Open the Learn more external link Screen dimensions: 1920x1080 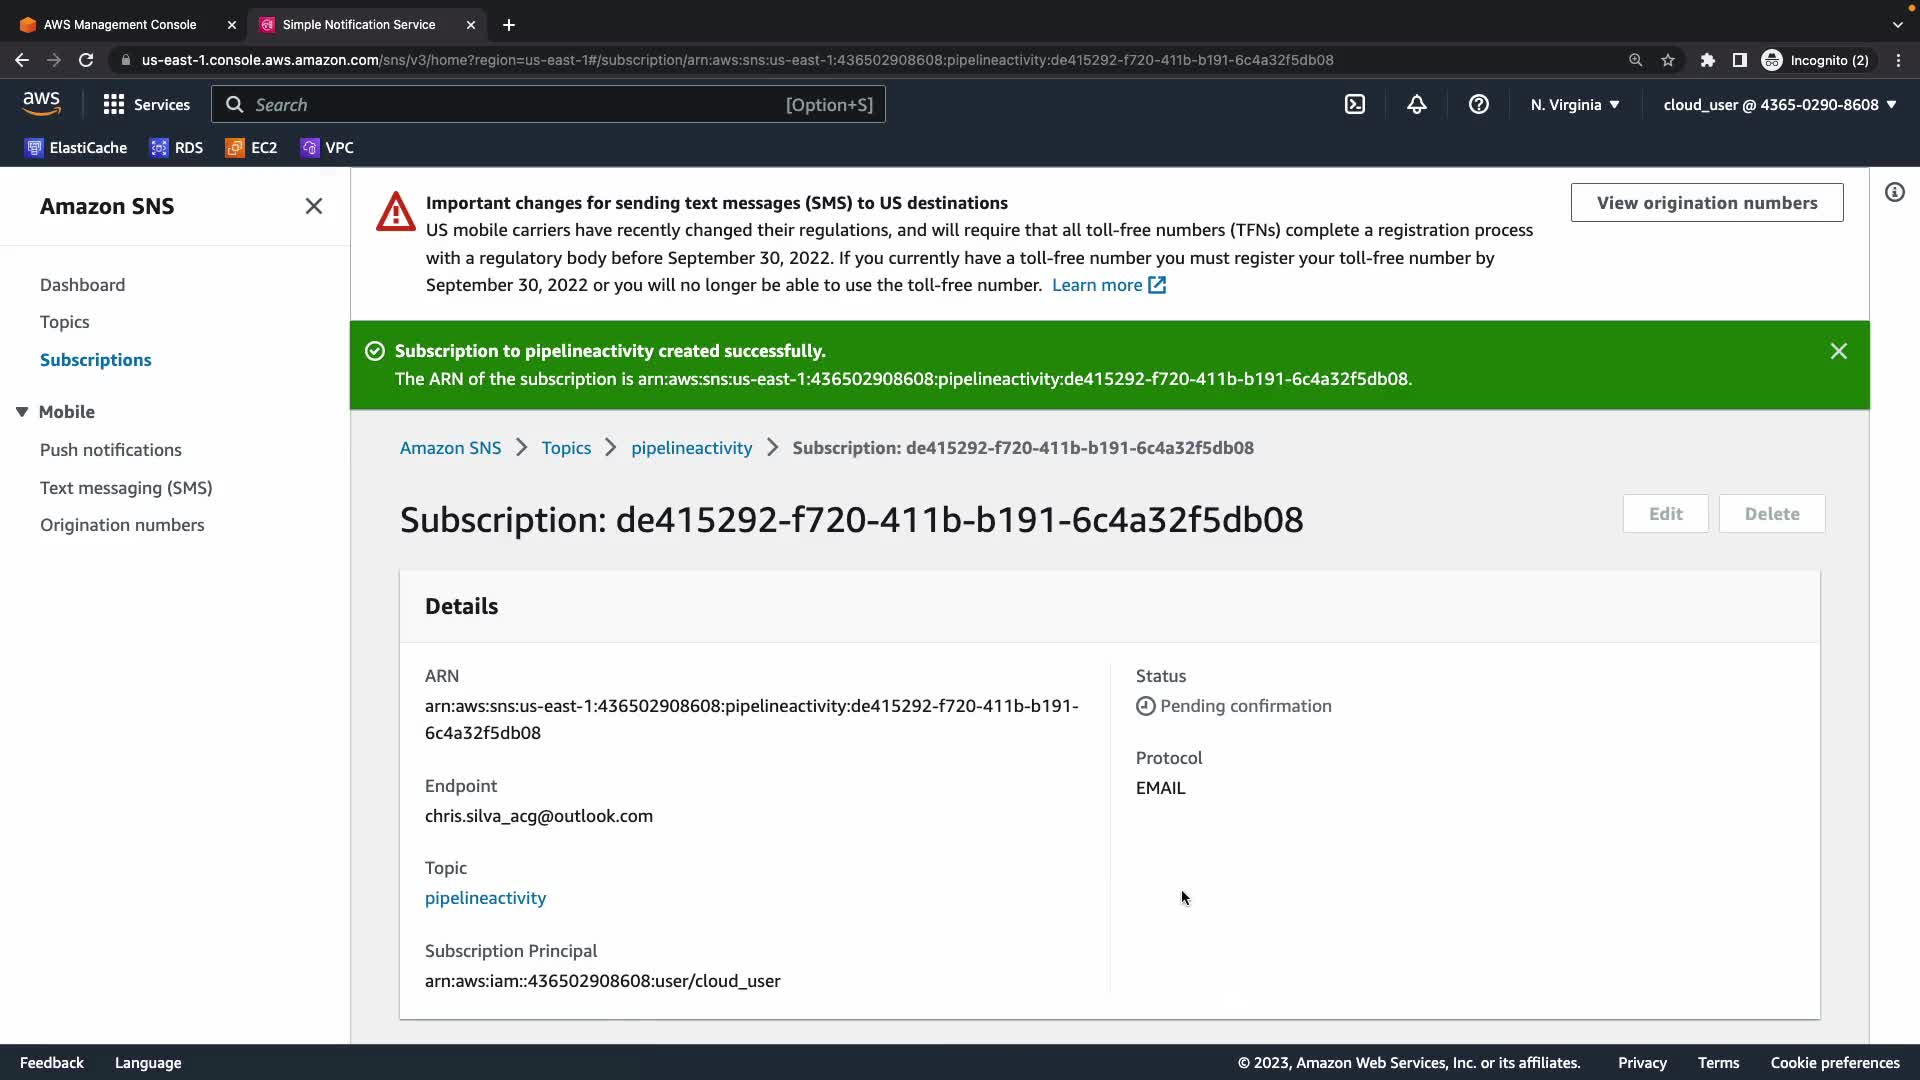coord(1108,285)
